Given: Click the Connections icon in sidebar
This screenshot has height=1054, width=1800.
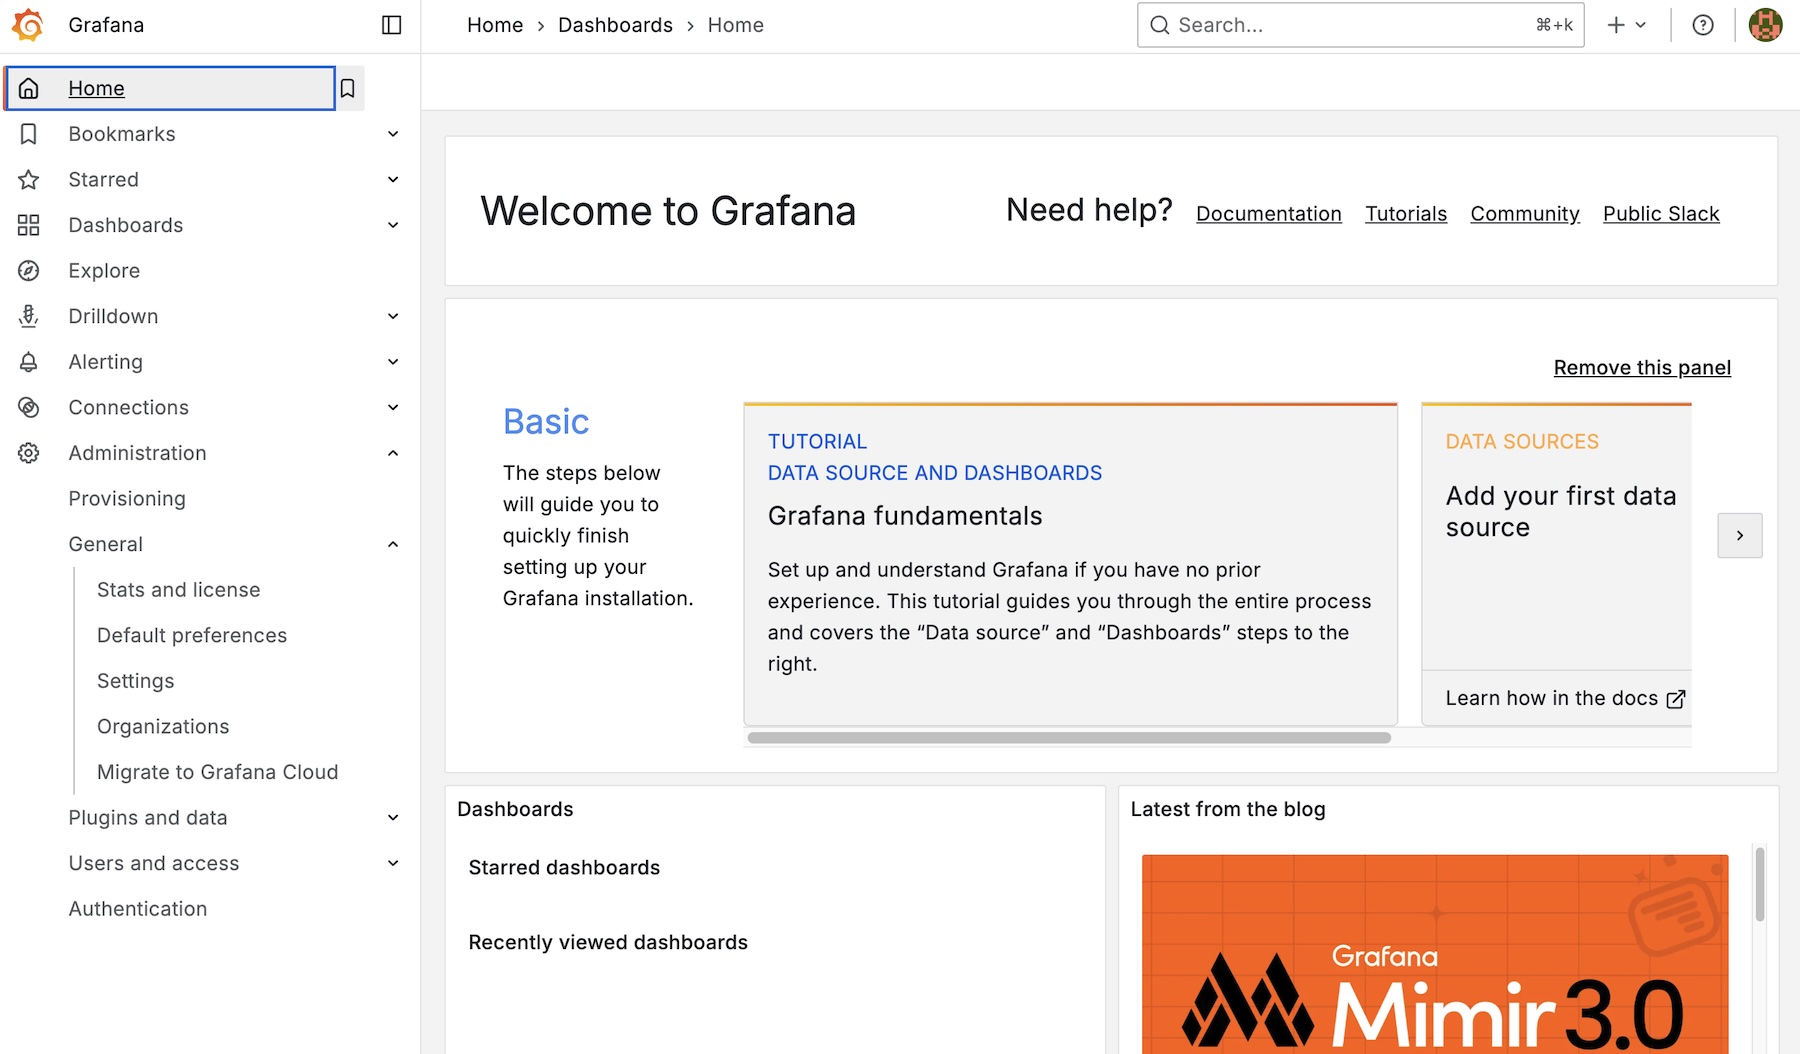Looking at the screenshot, I should click(29, 408).
